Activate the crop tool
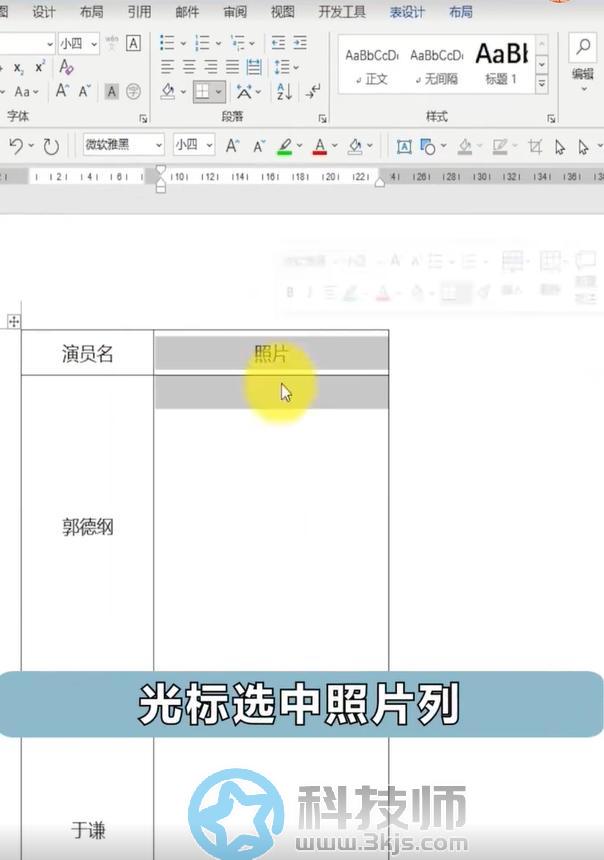 [535, 146]
